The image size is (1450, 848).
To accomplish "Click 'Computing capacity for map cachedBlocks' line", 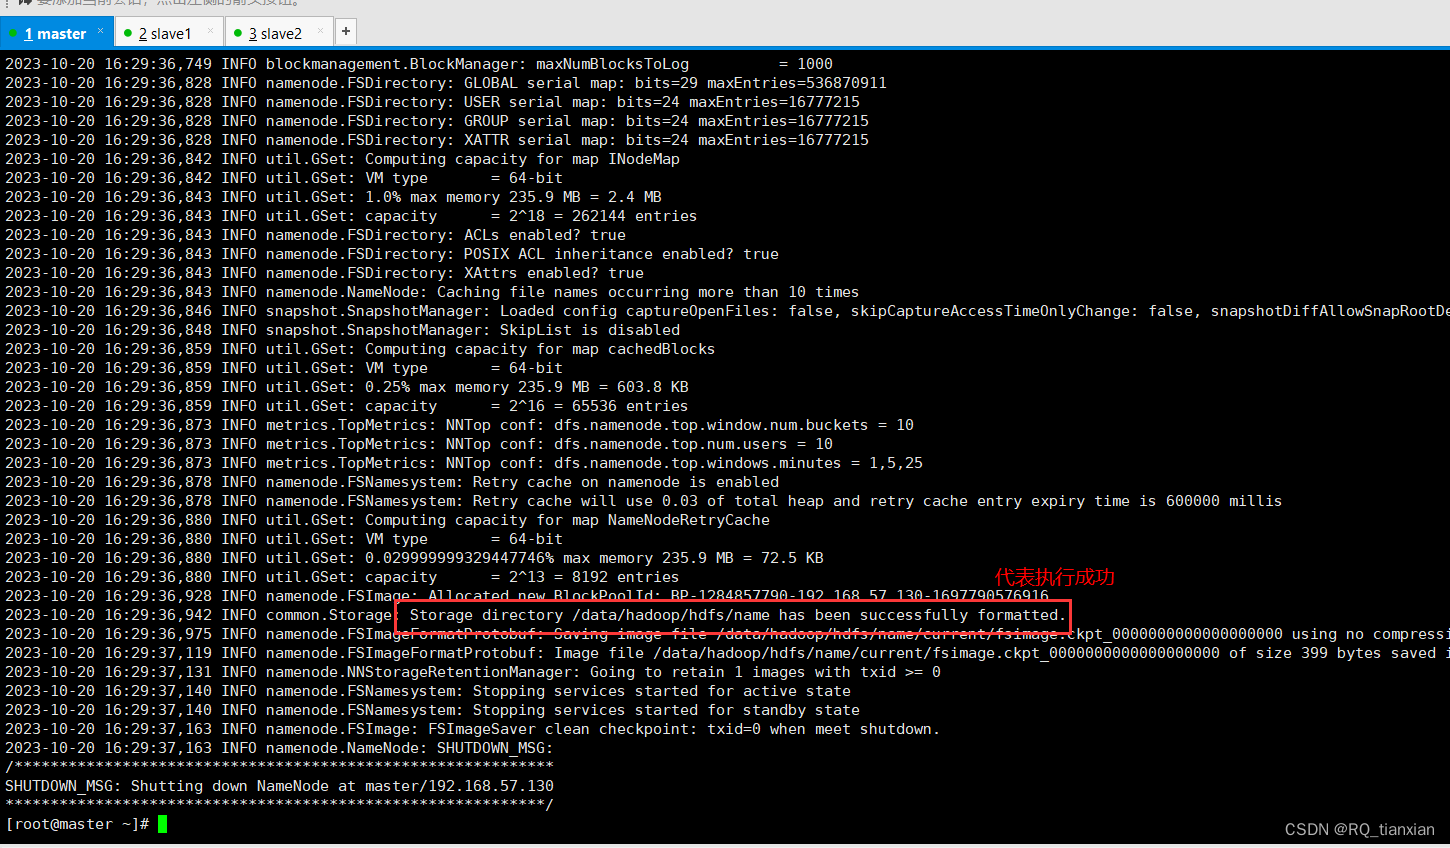I will coord(360,349).
